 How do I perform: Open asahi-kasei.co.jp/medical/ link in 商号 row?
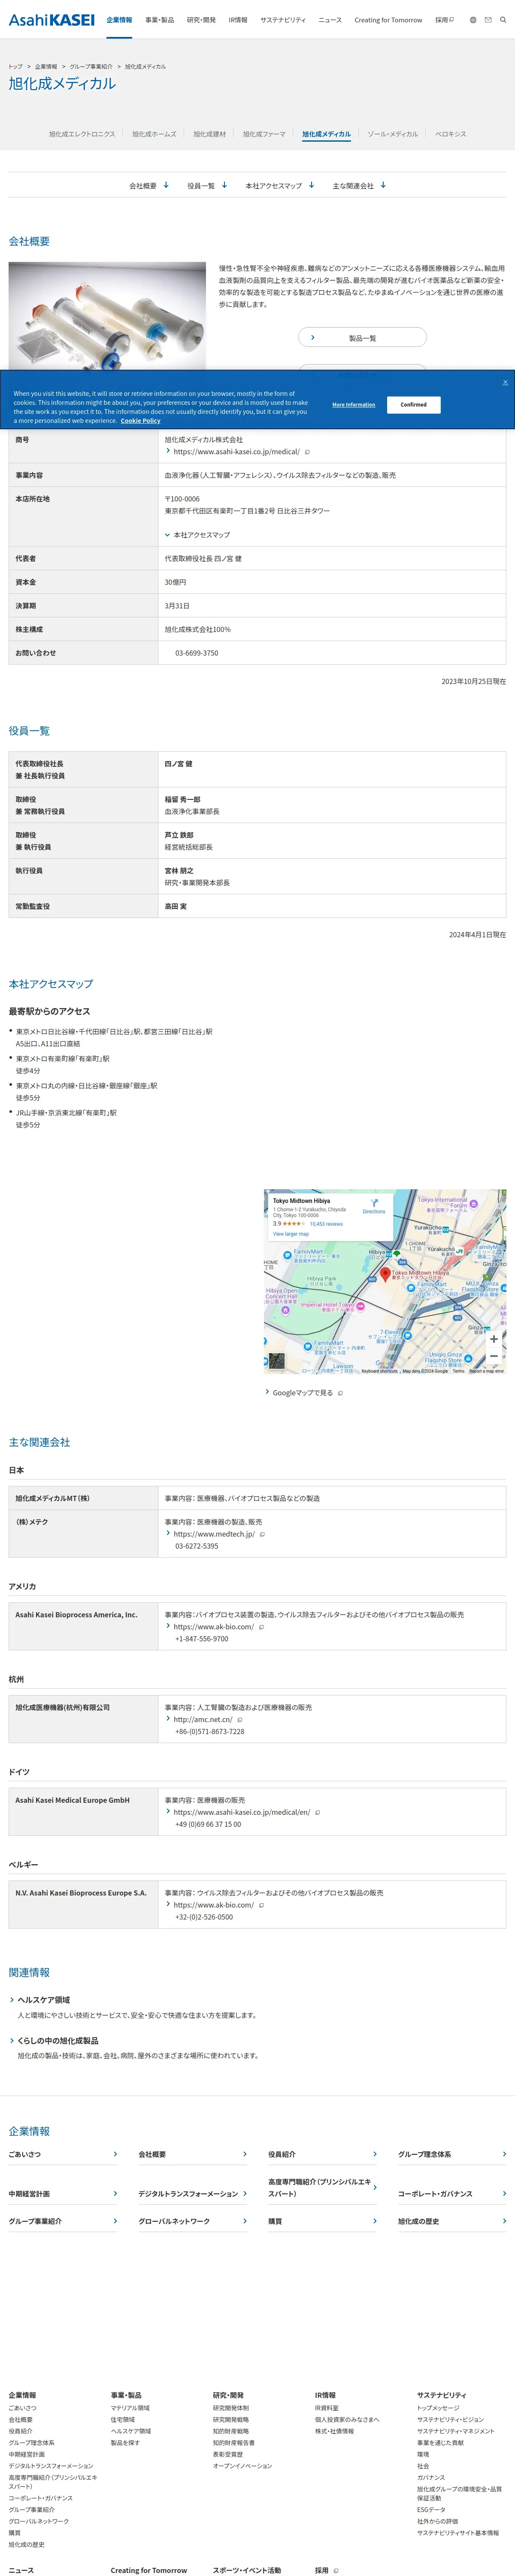click(x=236, y=452)
